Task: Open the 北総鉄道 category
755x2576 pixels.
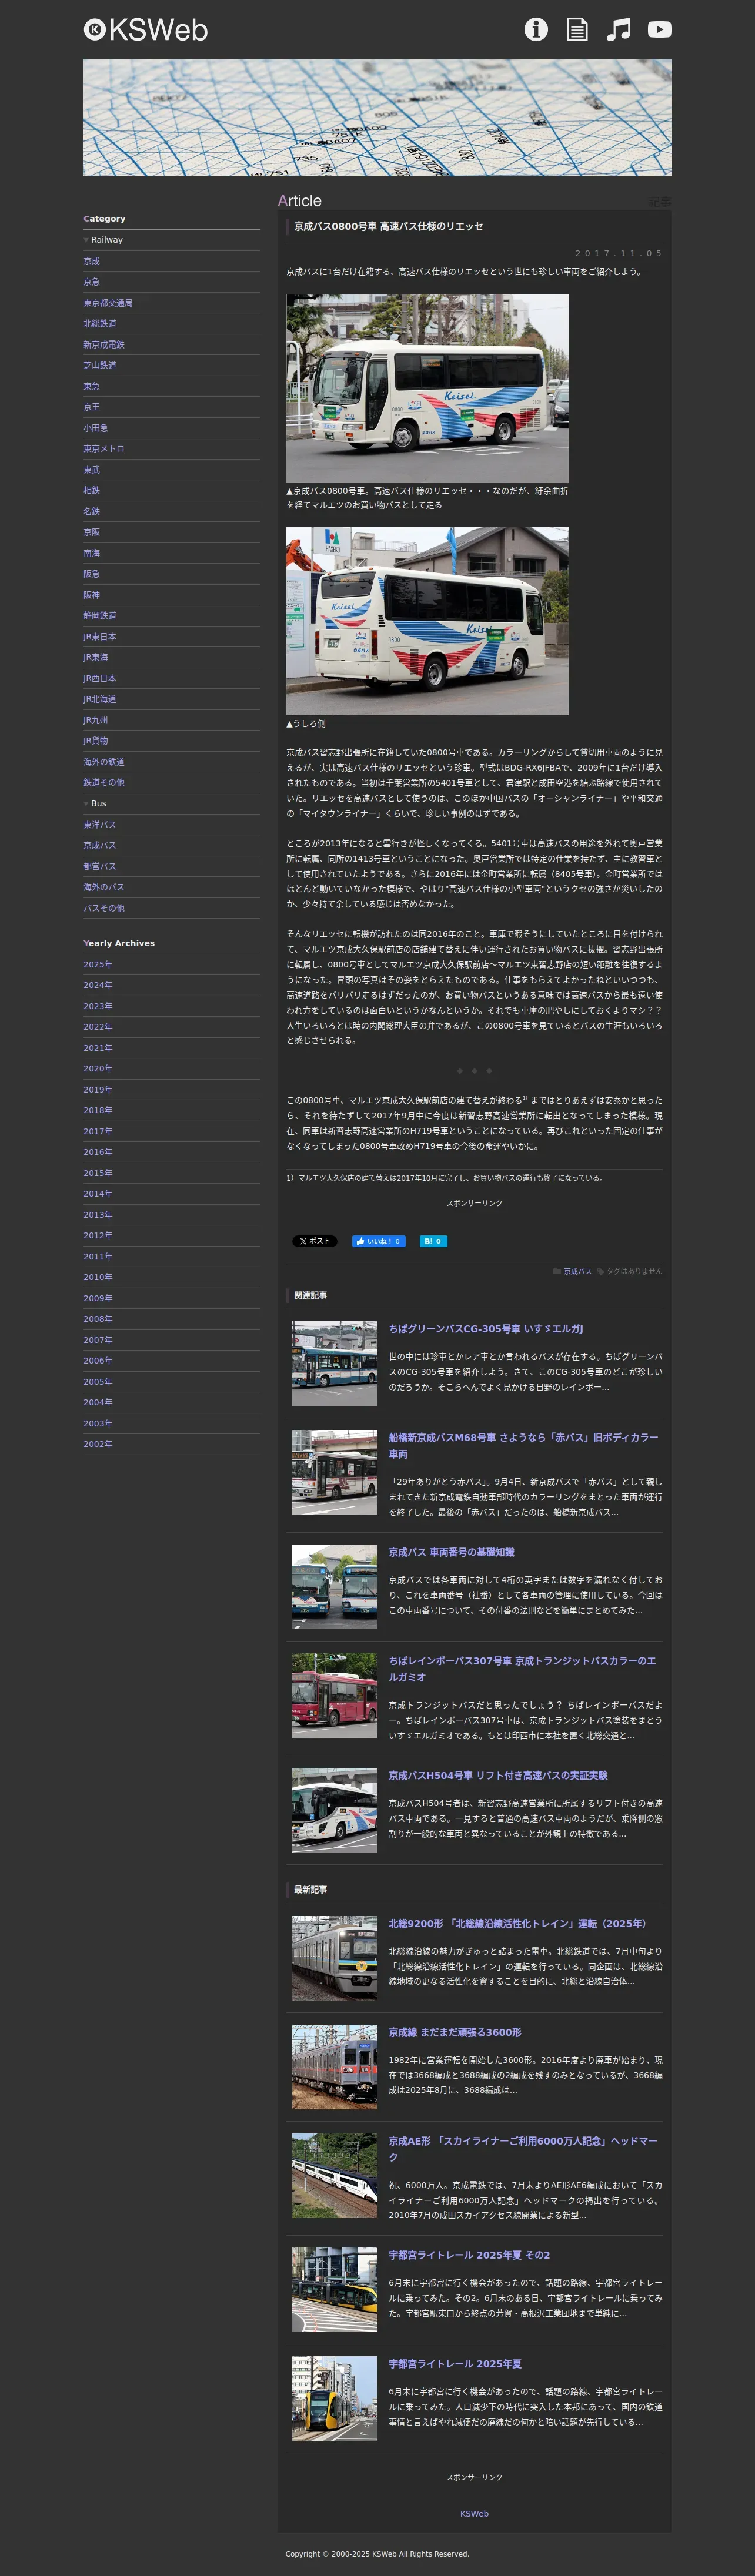Action: tap(100, 323)
